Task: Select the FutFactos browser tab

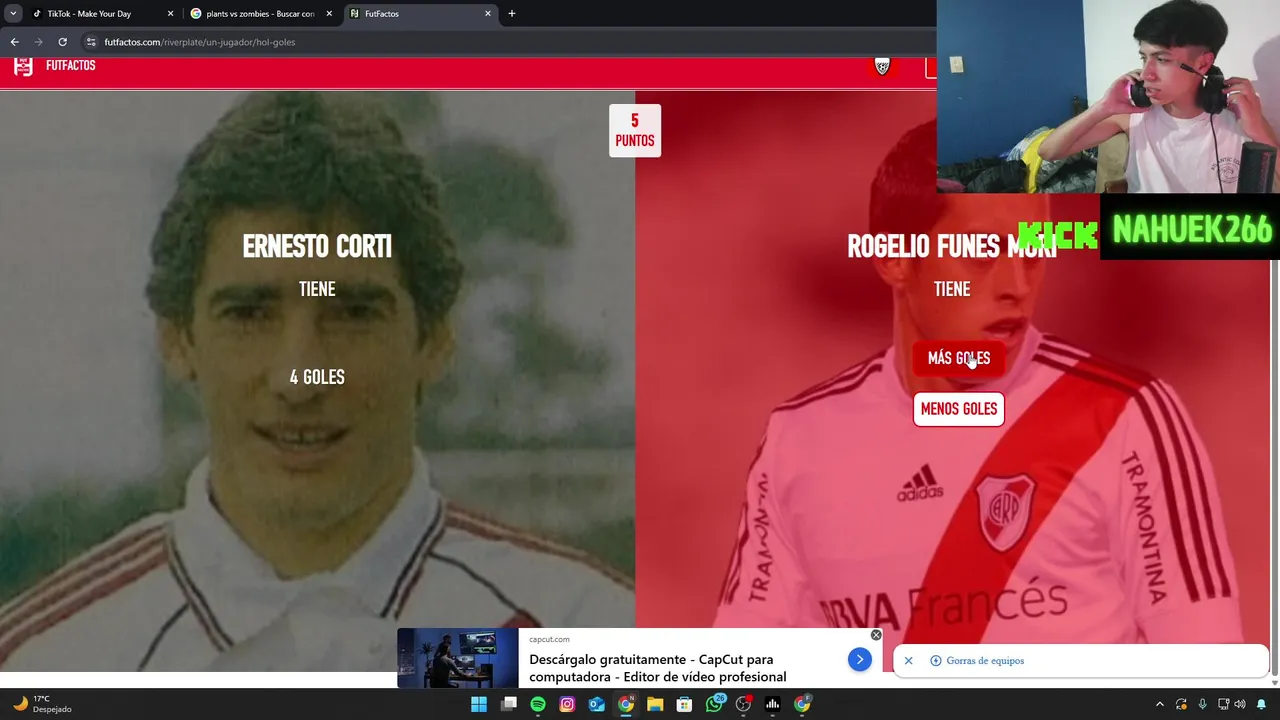Action: pos(420,14)
